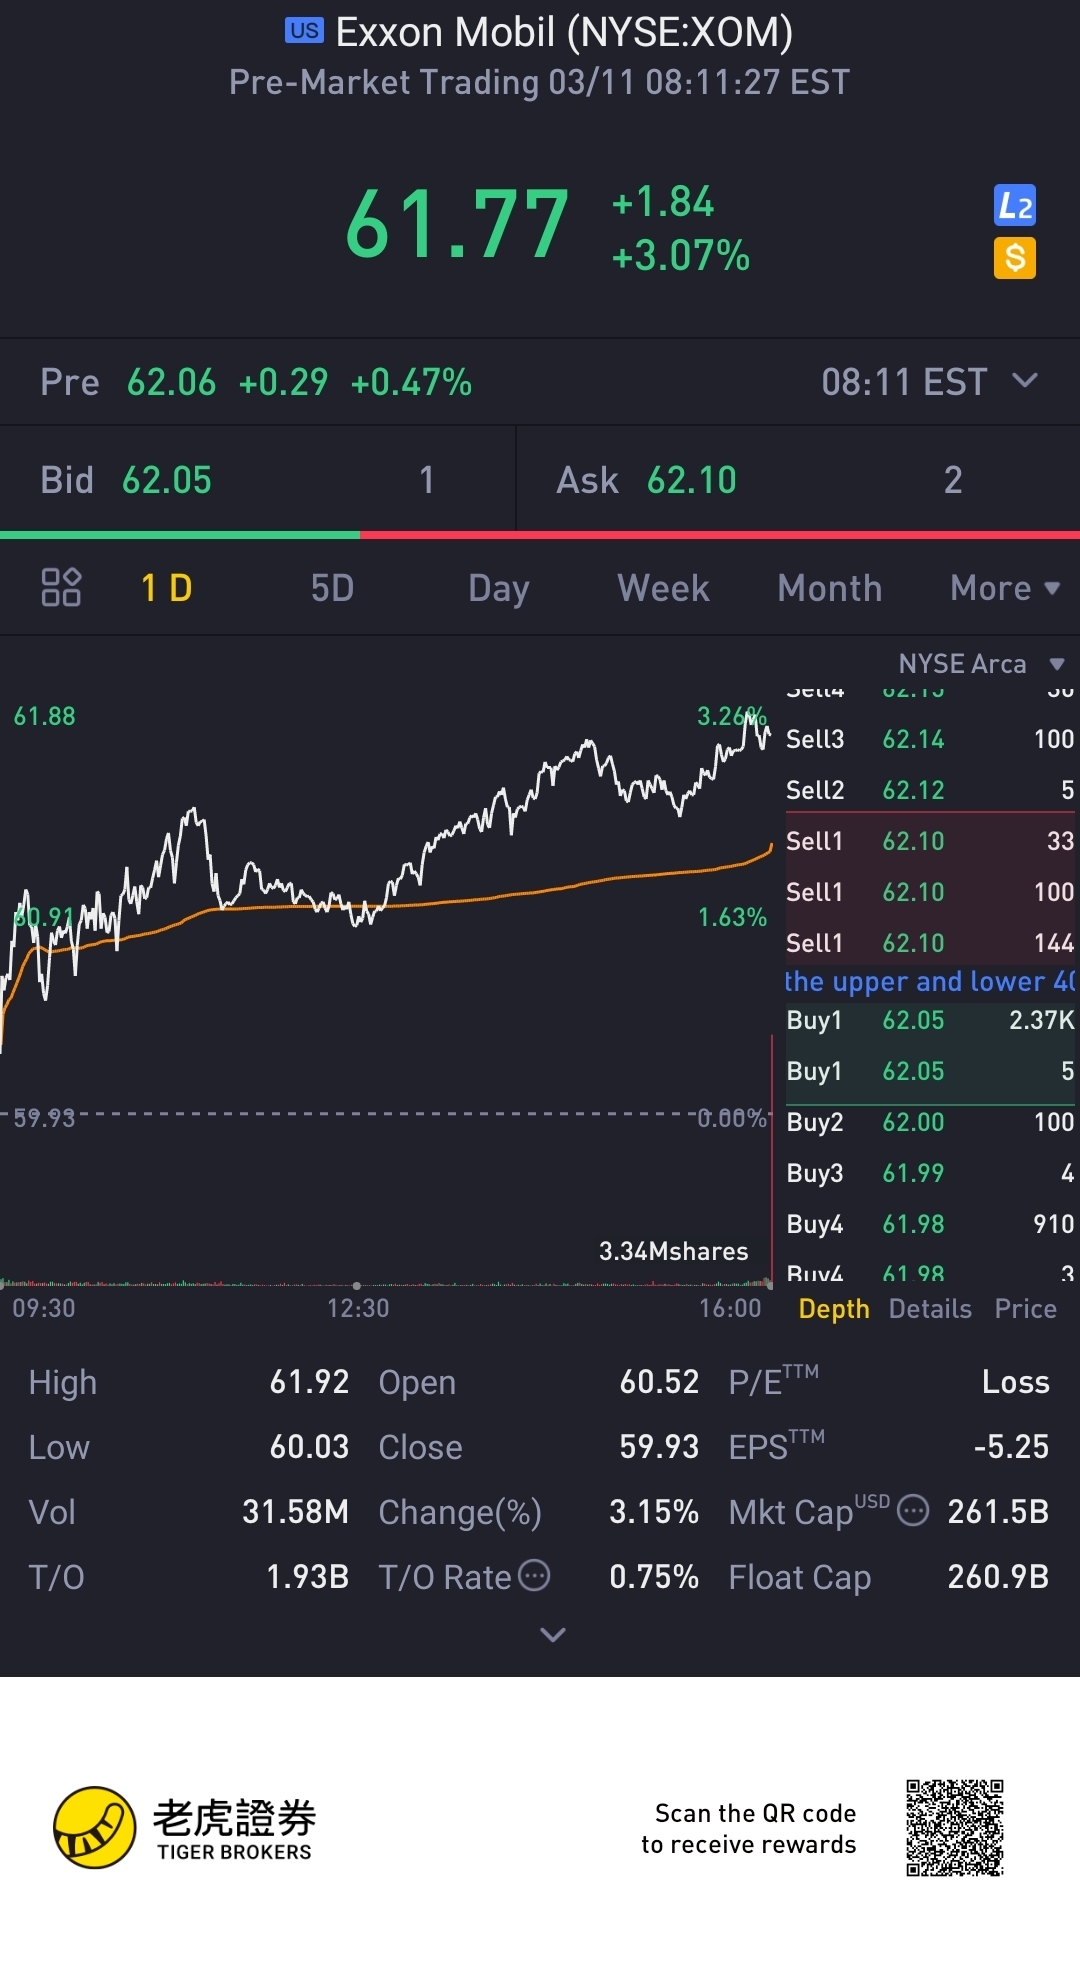Tap the Exxon Mobil (NYSE:XOM) title
The image size is (1080, 1979).
pos(564,32)
